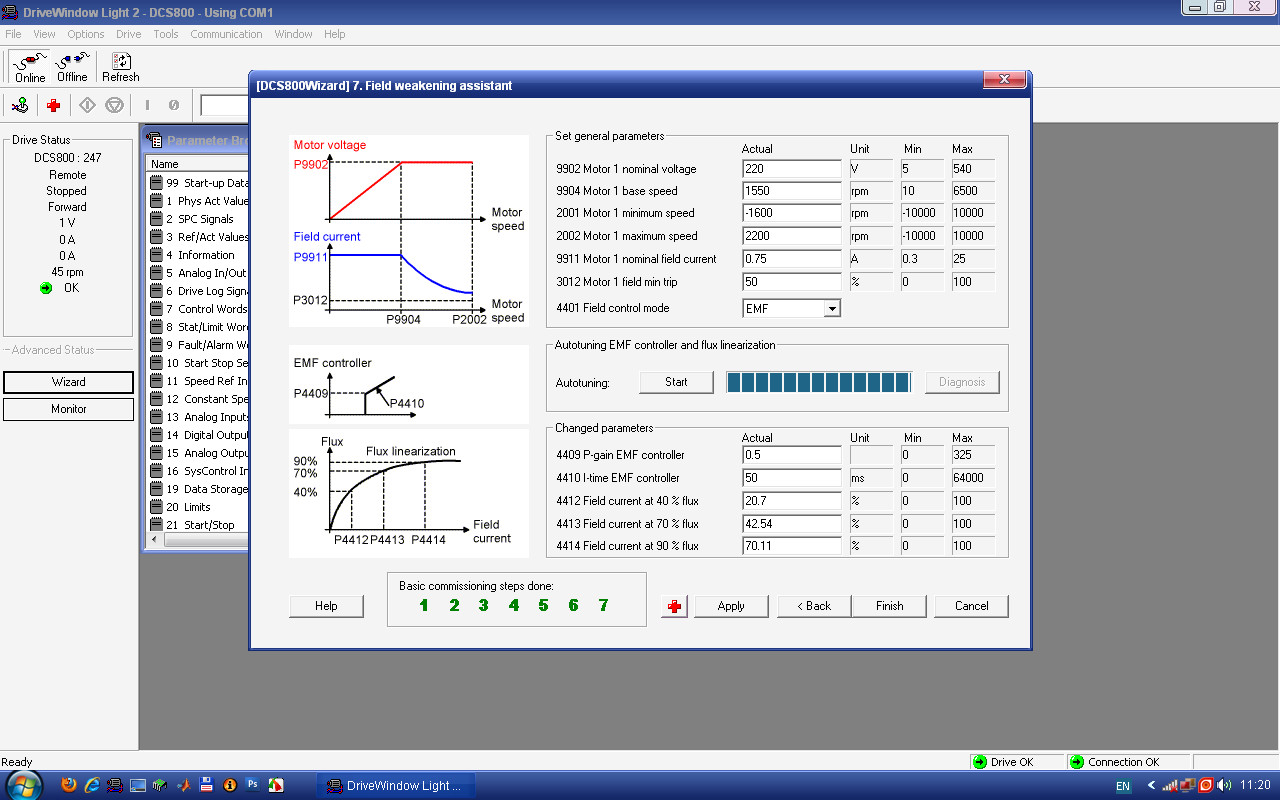Open the Communication menu

coord(226,34)
